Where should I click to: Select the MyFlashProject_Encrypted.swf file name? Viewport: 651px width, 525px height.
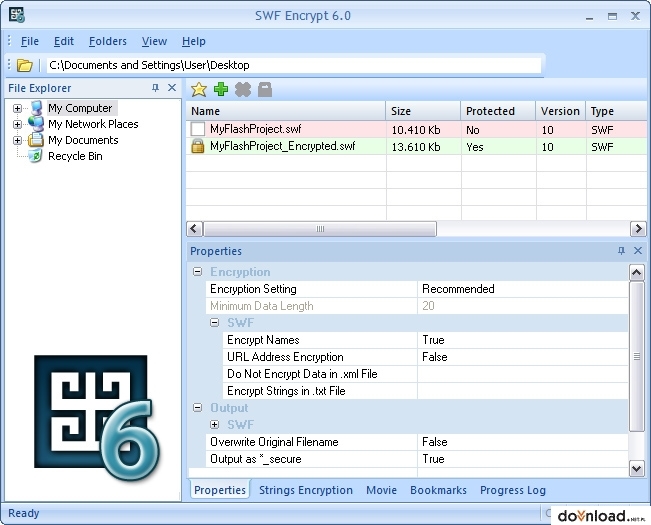pos(283,146)
